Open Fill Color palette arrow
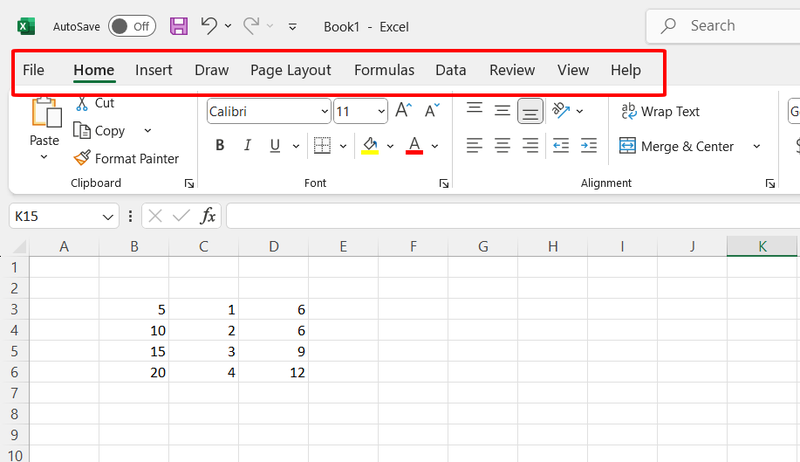Viewport: 800px width, 462px height. tap(390, 146)
